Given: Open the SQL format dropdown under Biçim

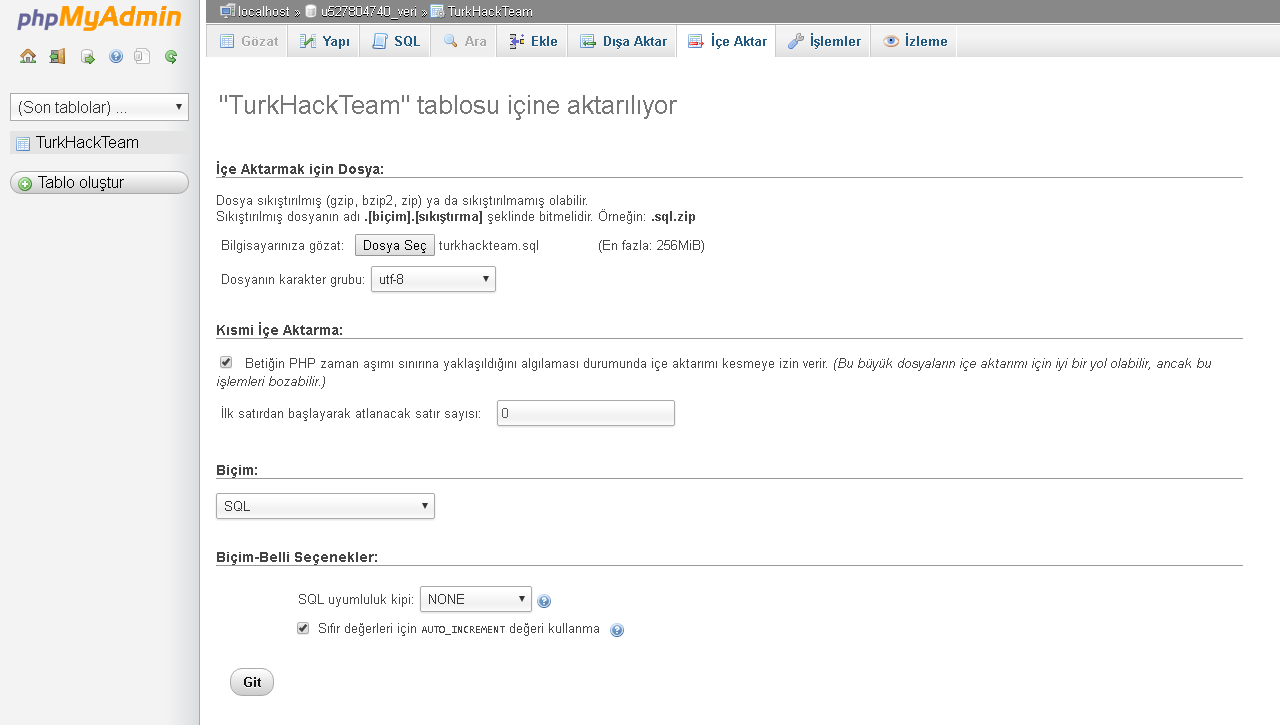Looking at the screenshot, I should tap(325, 506).
